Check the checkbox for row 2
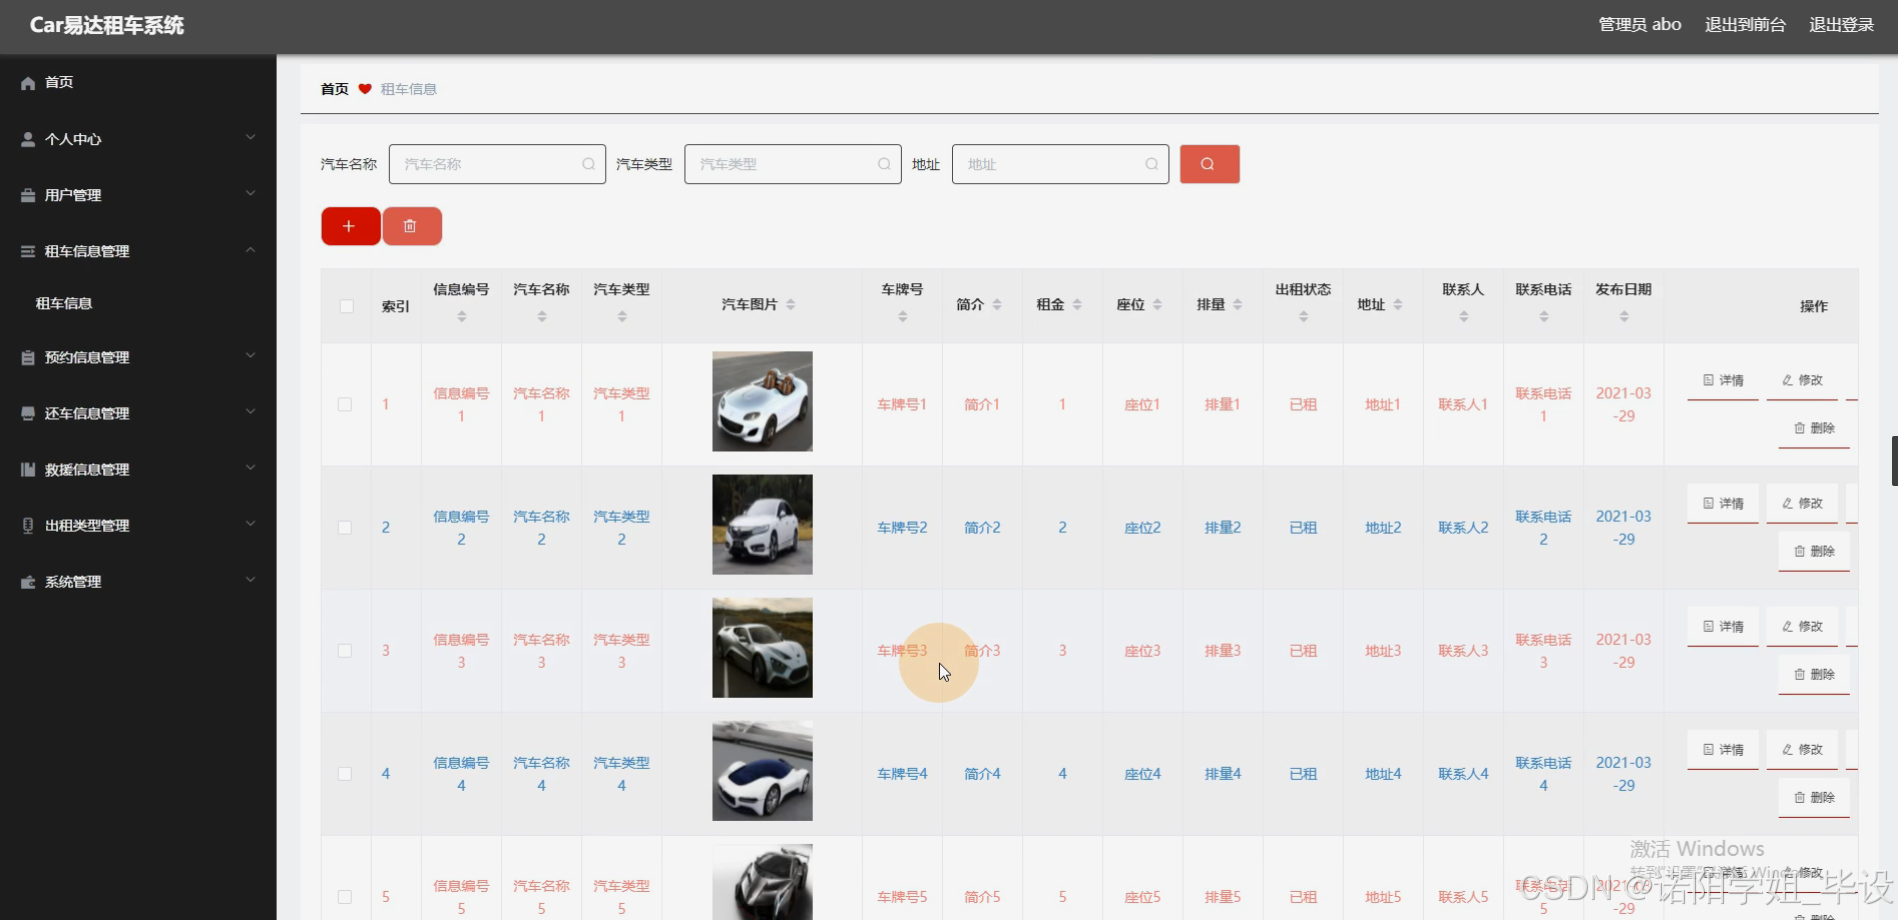This screenshot has width=1898, height=920. click(x=345, y=527)
